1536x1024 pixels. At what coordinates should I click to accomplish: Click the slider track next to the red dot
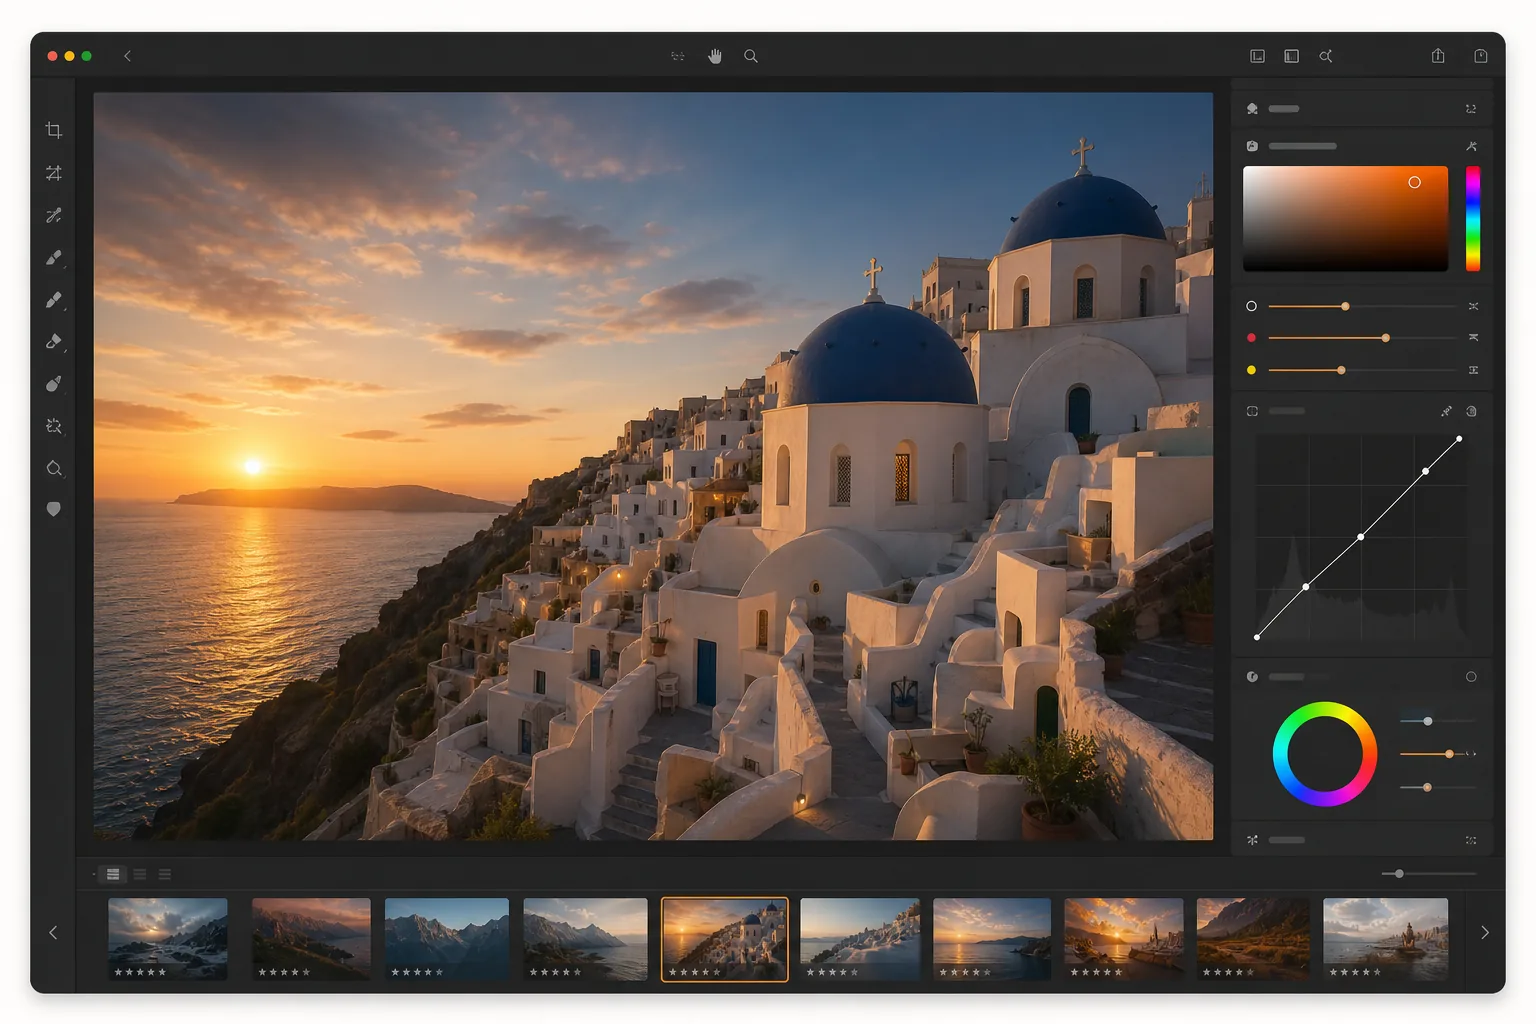coord(1362,338)
